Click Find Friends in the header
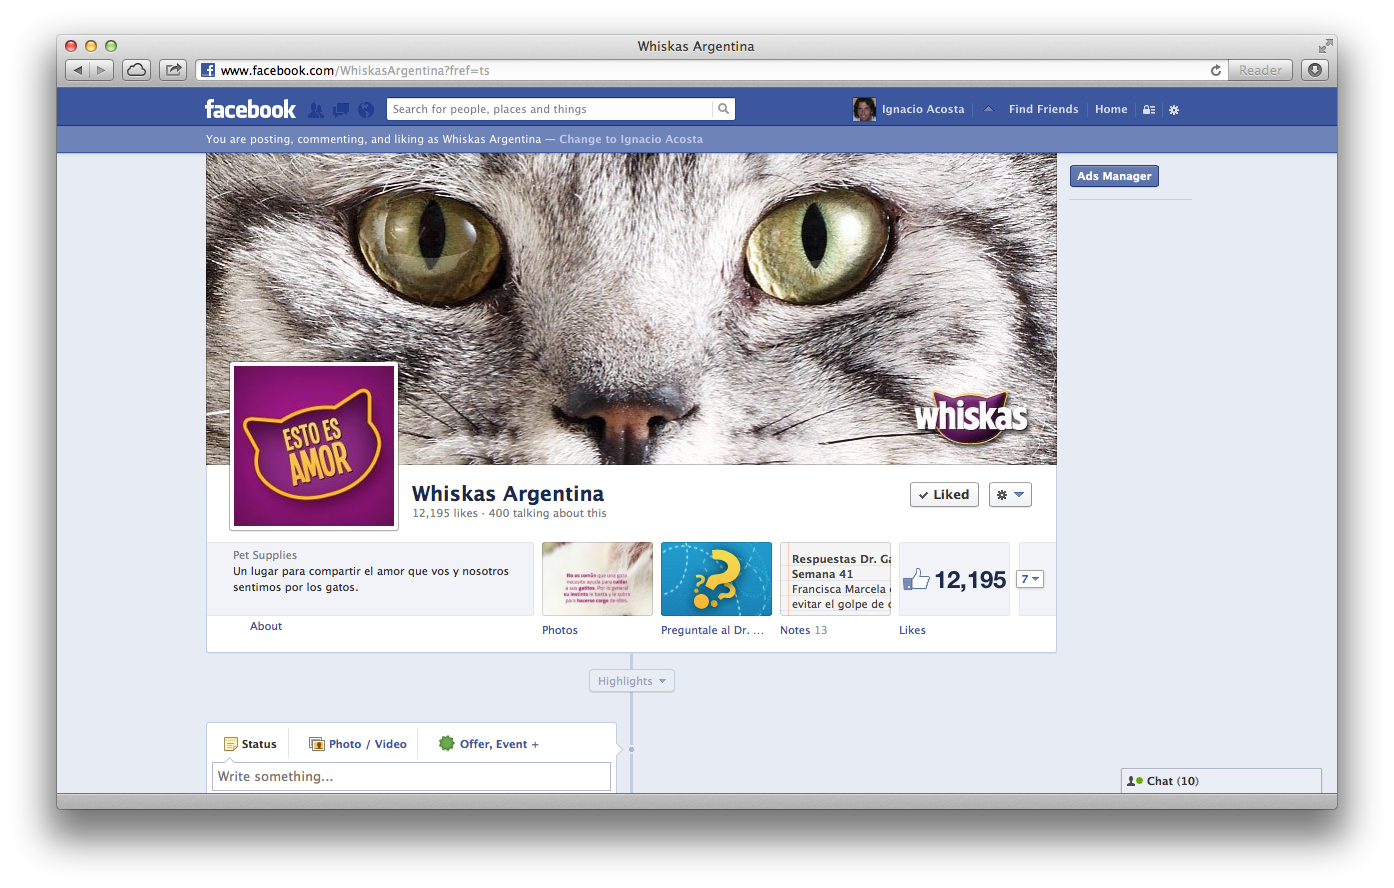This screenshot has width=1394, height=888. tap(1043, 110)
